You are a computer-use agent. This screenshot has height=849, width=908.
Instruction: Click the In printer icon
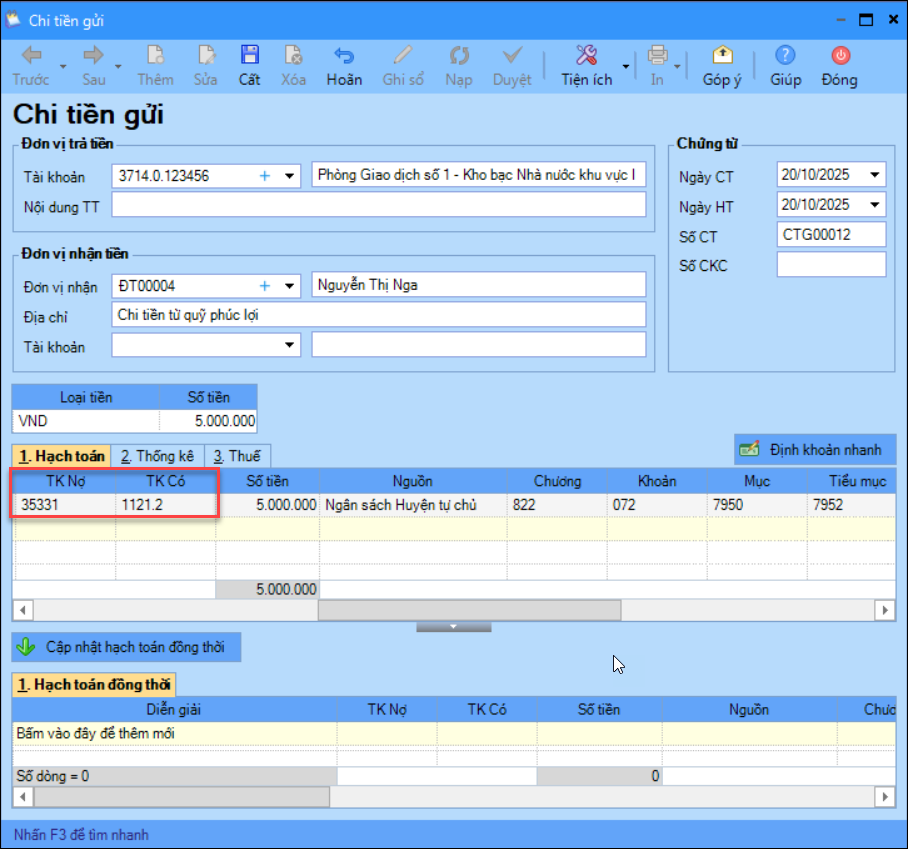pyautogui.click(x=657, y=56)
